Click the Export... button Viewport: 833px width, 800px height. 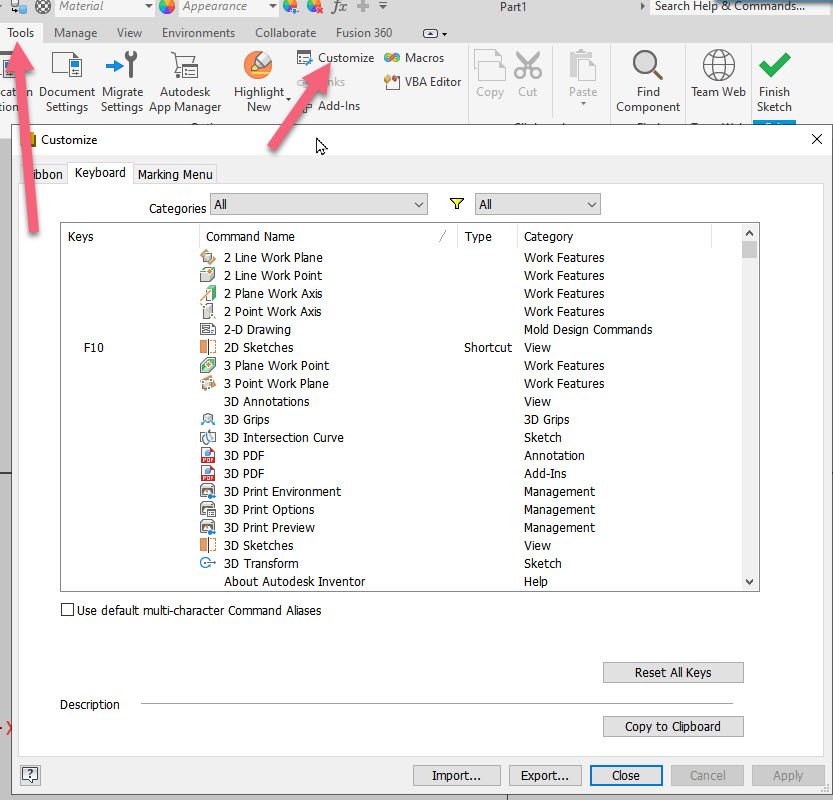[545, 775]
